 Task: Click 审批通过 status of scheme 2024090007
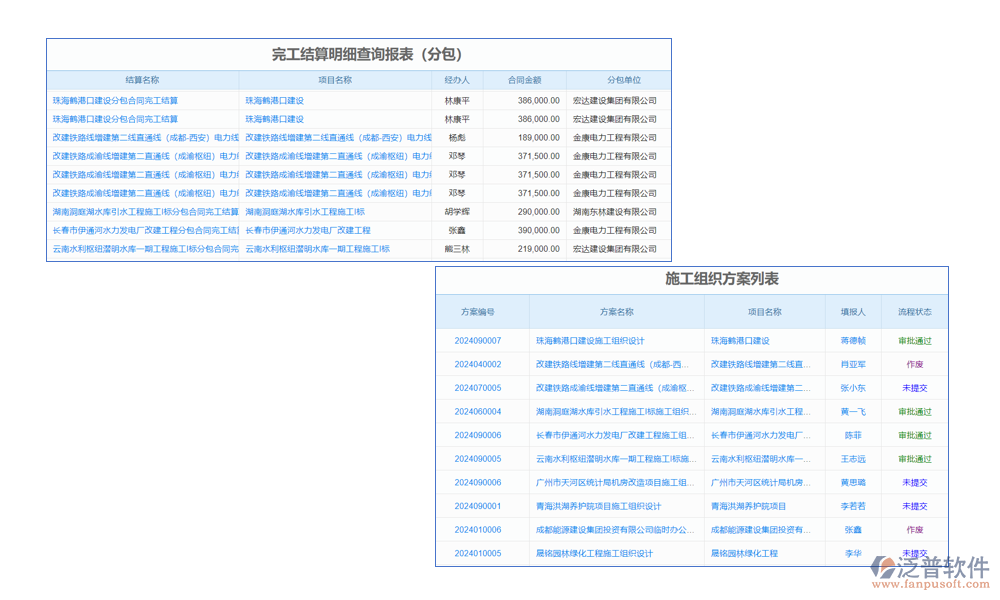tap(915, 340)
